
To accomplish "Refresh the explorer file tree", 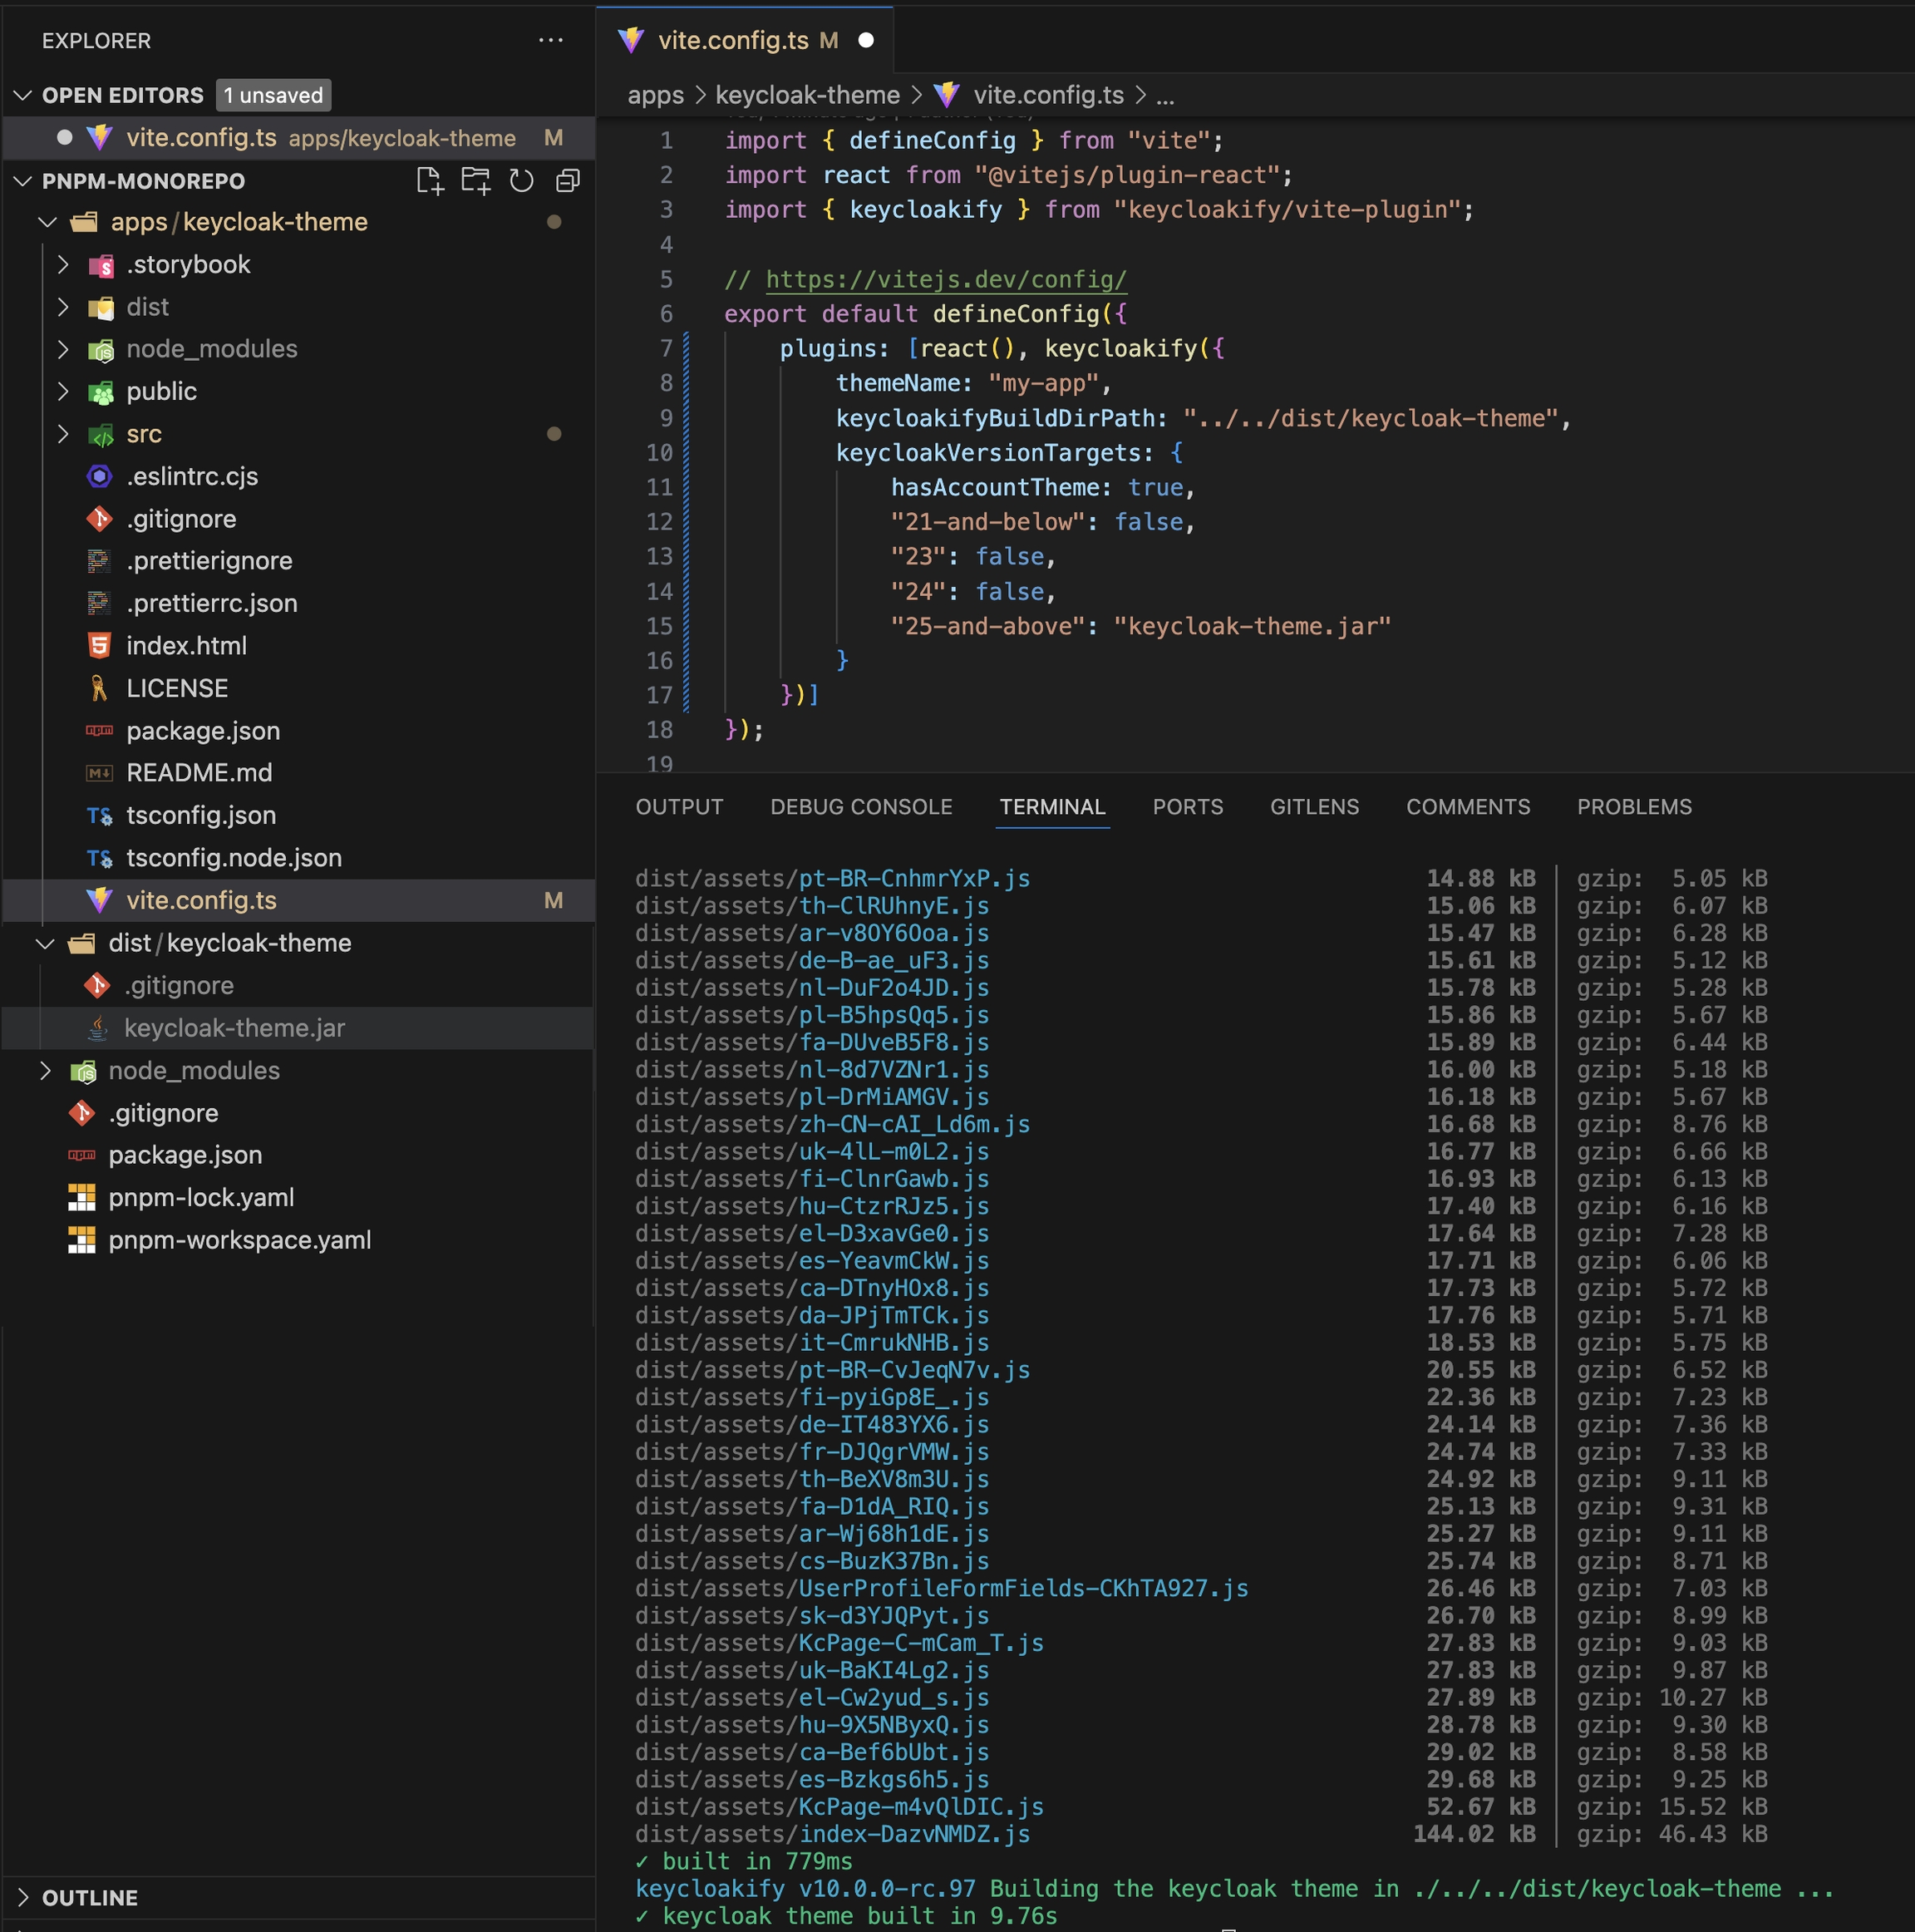I will pyautogui.click(x=521, y=181).
